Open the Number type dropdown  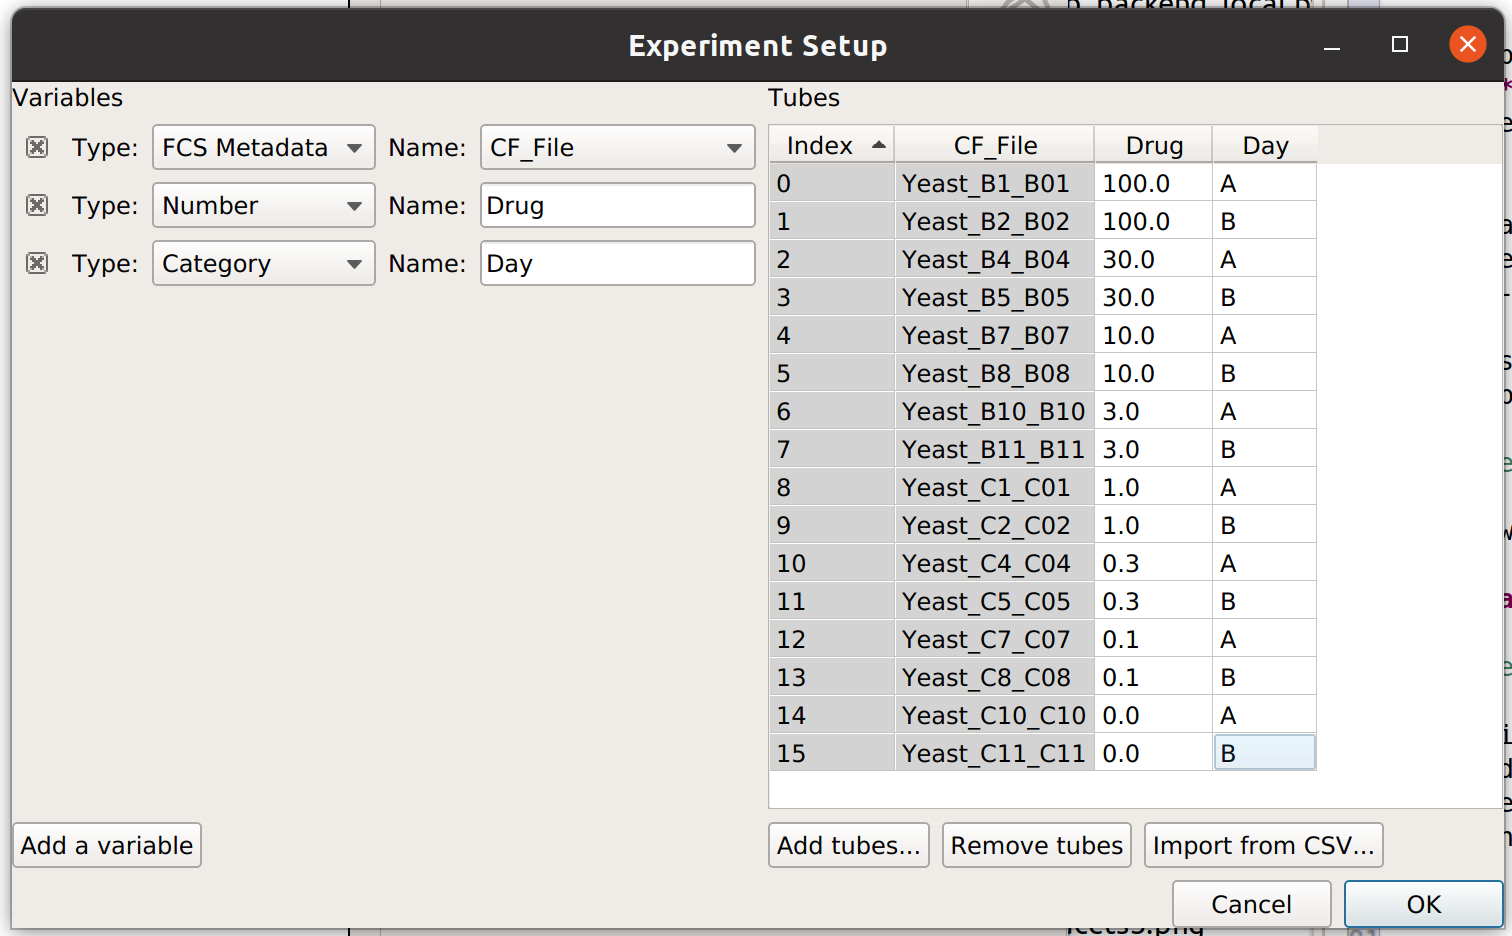coord(264,205)
